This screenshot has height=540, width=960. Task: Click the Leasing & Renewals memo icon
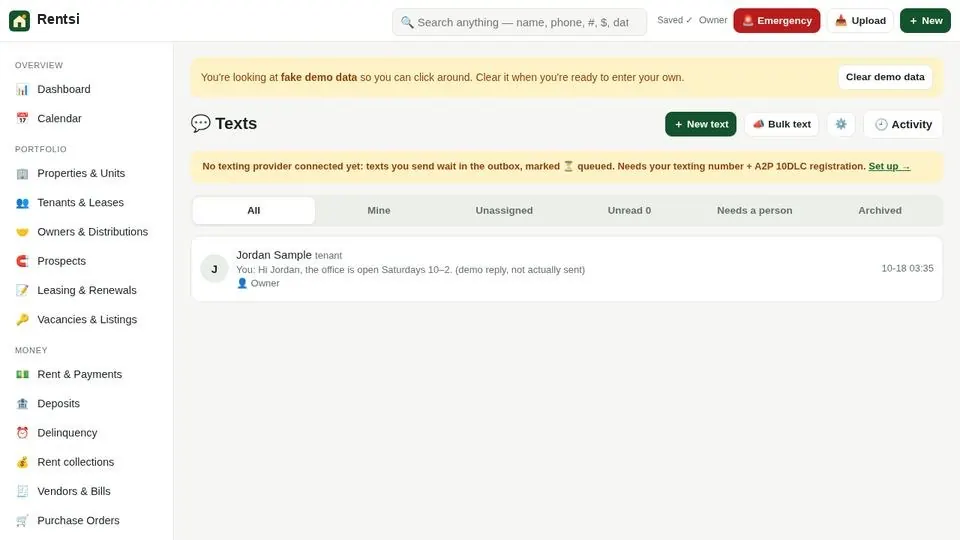coord(22,290)
